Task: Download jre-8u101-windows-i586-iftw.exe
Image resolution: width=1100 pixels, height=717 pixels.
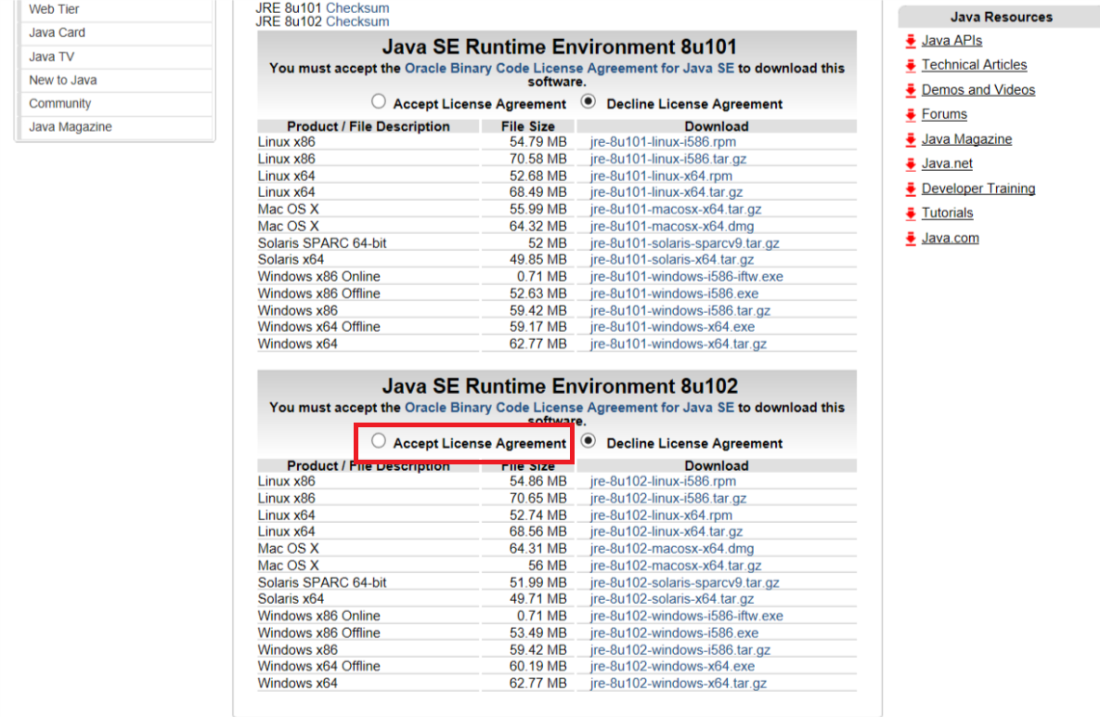Action: [x=687, y=276]
